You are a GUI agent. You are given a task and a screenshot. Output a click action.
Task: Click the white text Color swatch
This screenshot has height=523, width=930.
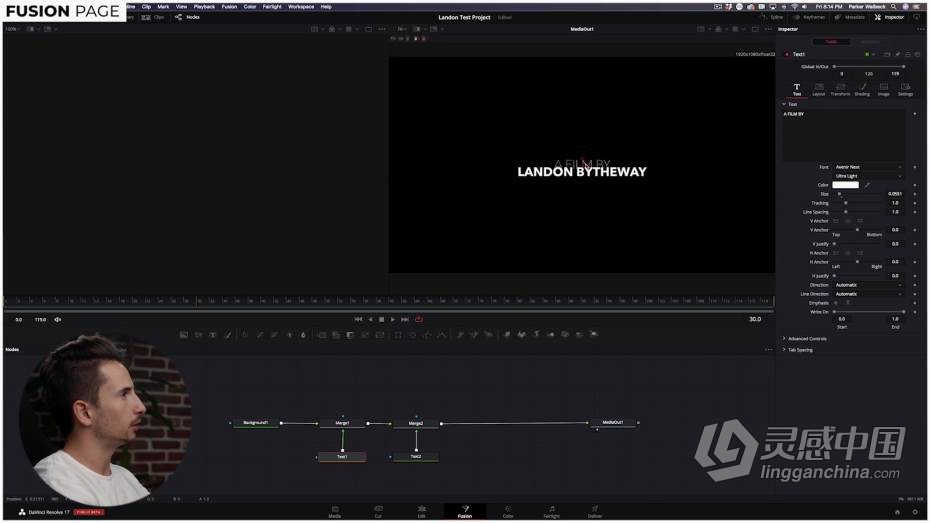[x=845, y=185]
